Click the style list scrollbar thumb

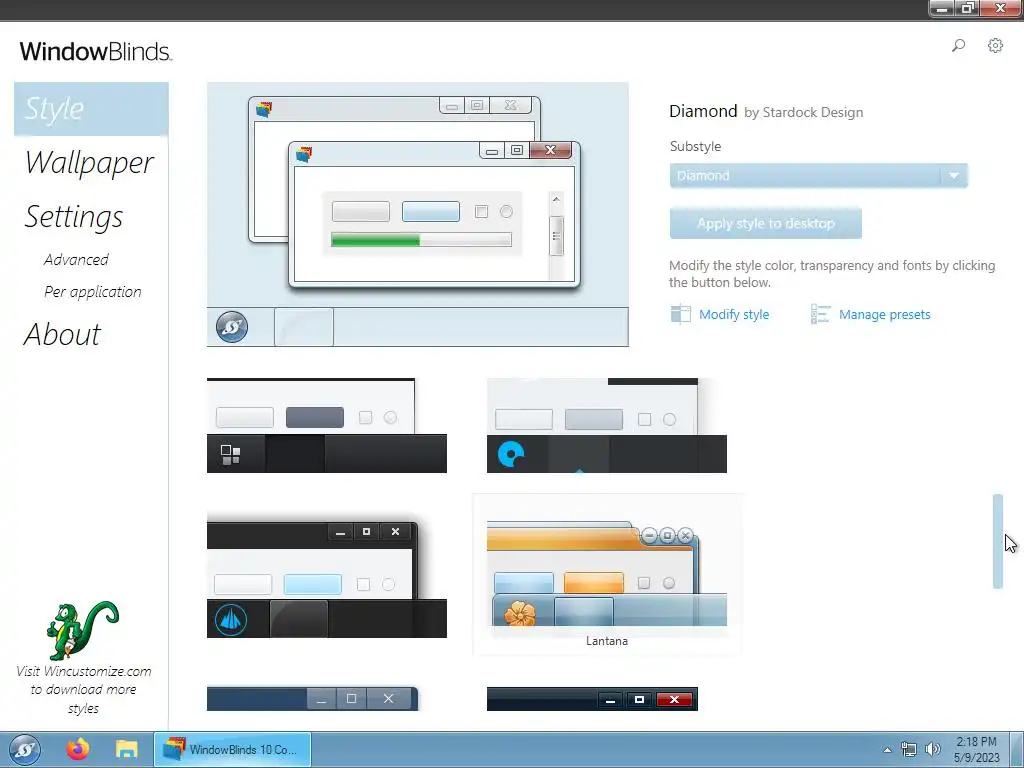[x=998, y=542]
